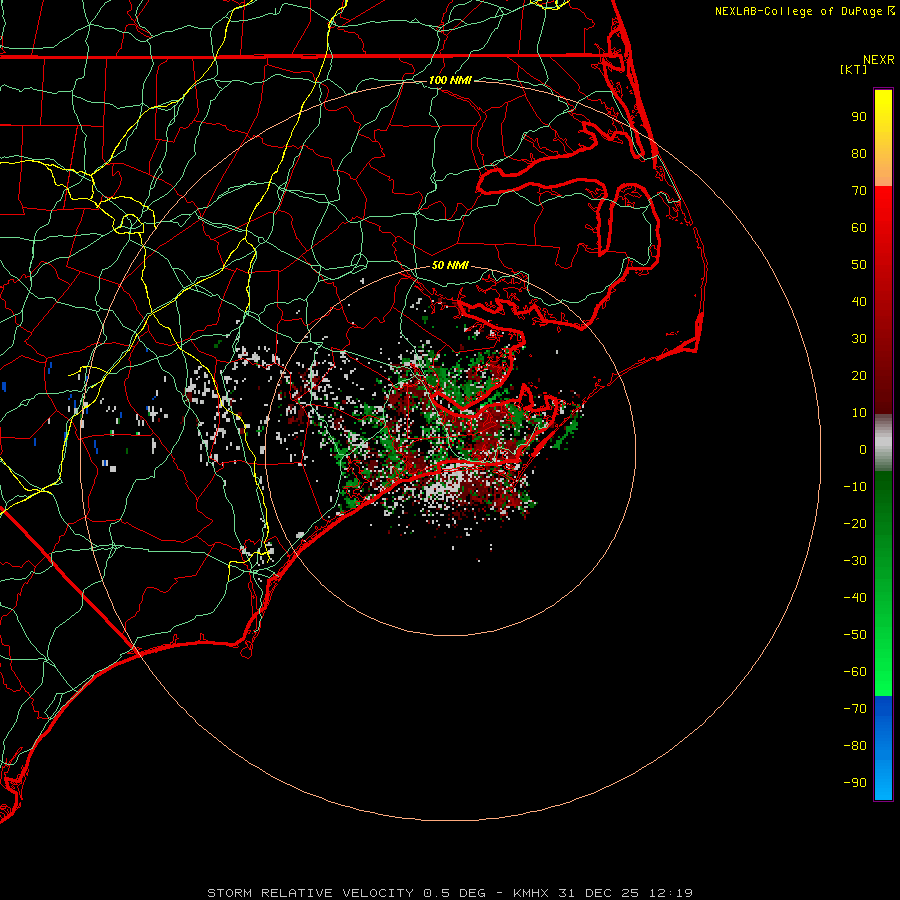Click the 40 value on the velocity scale

click(x=859, y=301)
